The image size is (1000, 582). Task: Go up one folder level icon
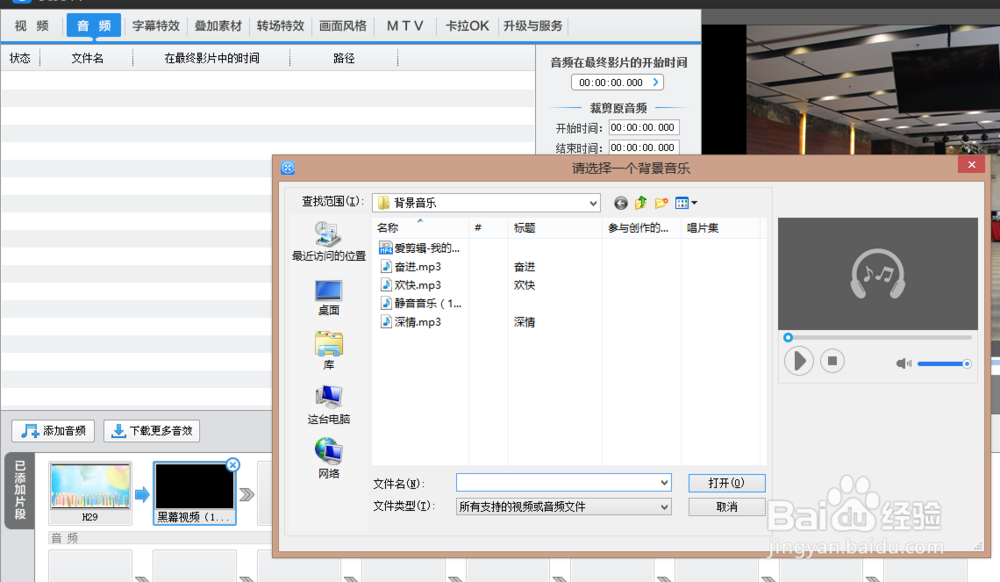tap(641, 203)
